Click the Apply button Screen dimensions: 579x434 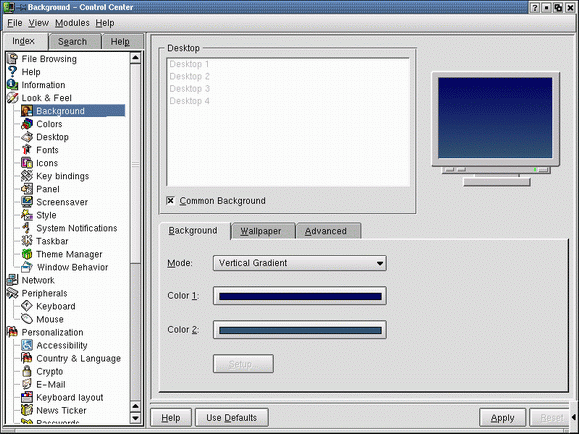point(502,418)
